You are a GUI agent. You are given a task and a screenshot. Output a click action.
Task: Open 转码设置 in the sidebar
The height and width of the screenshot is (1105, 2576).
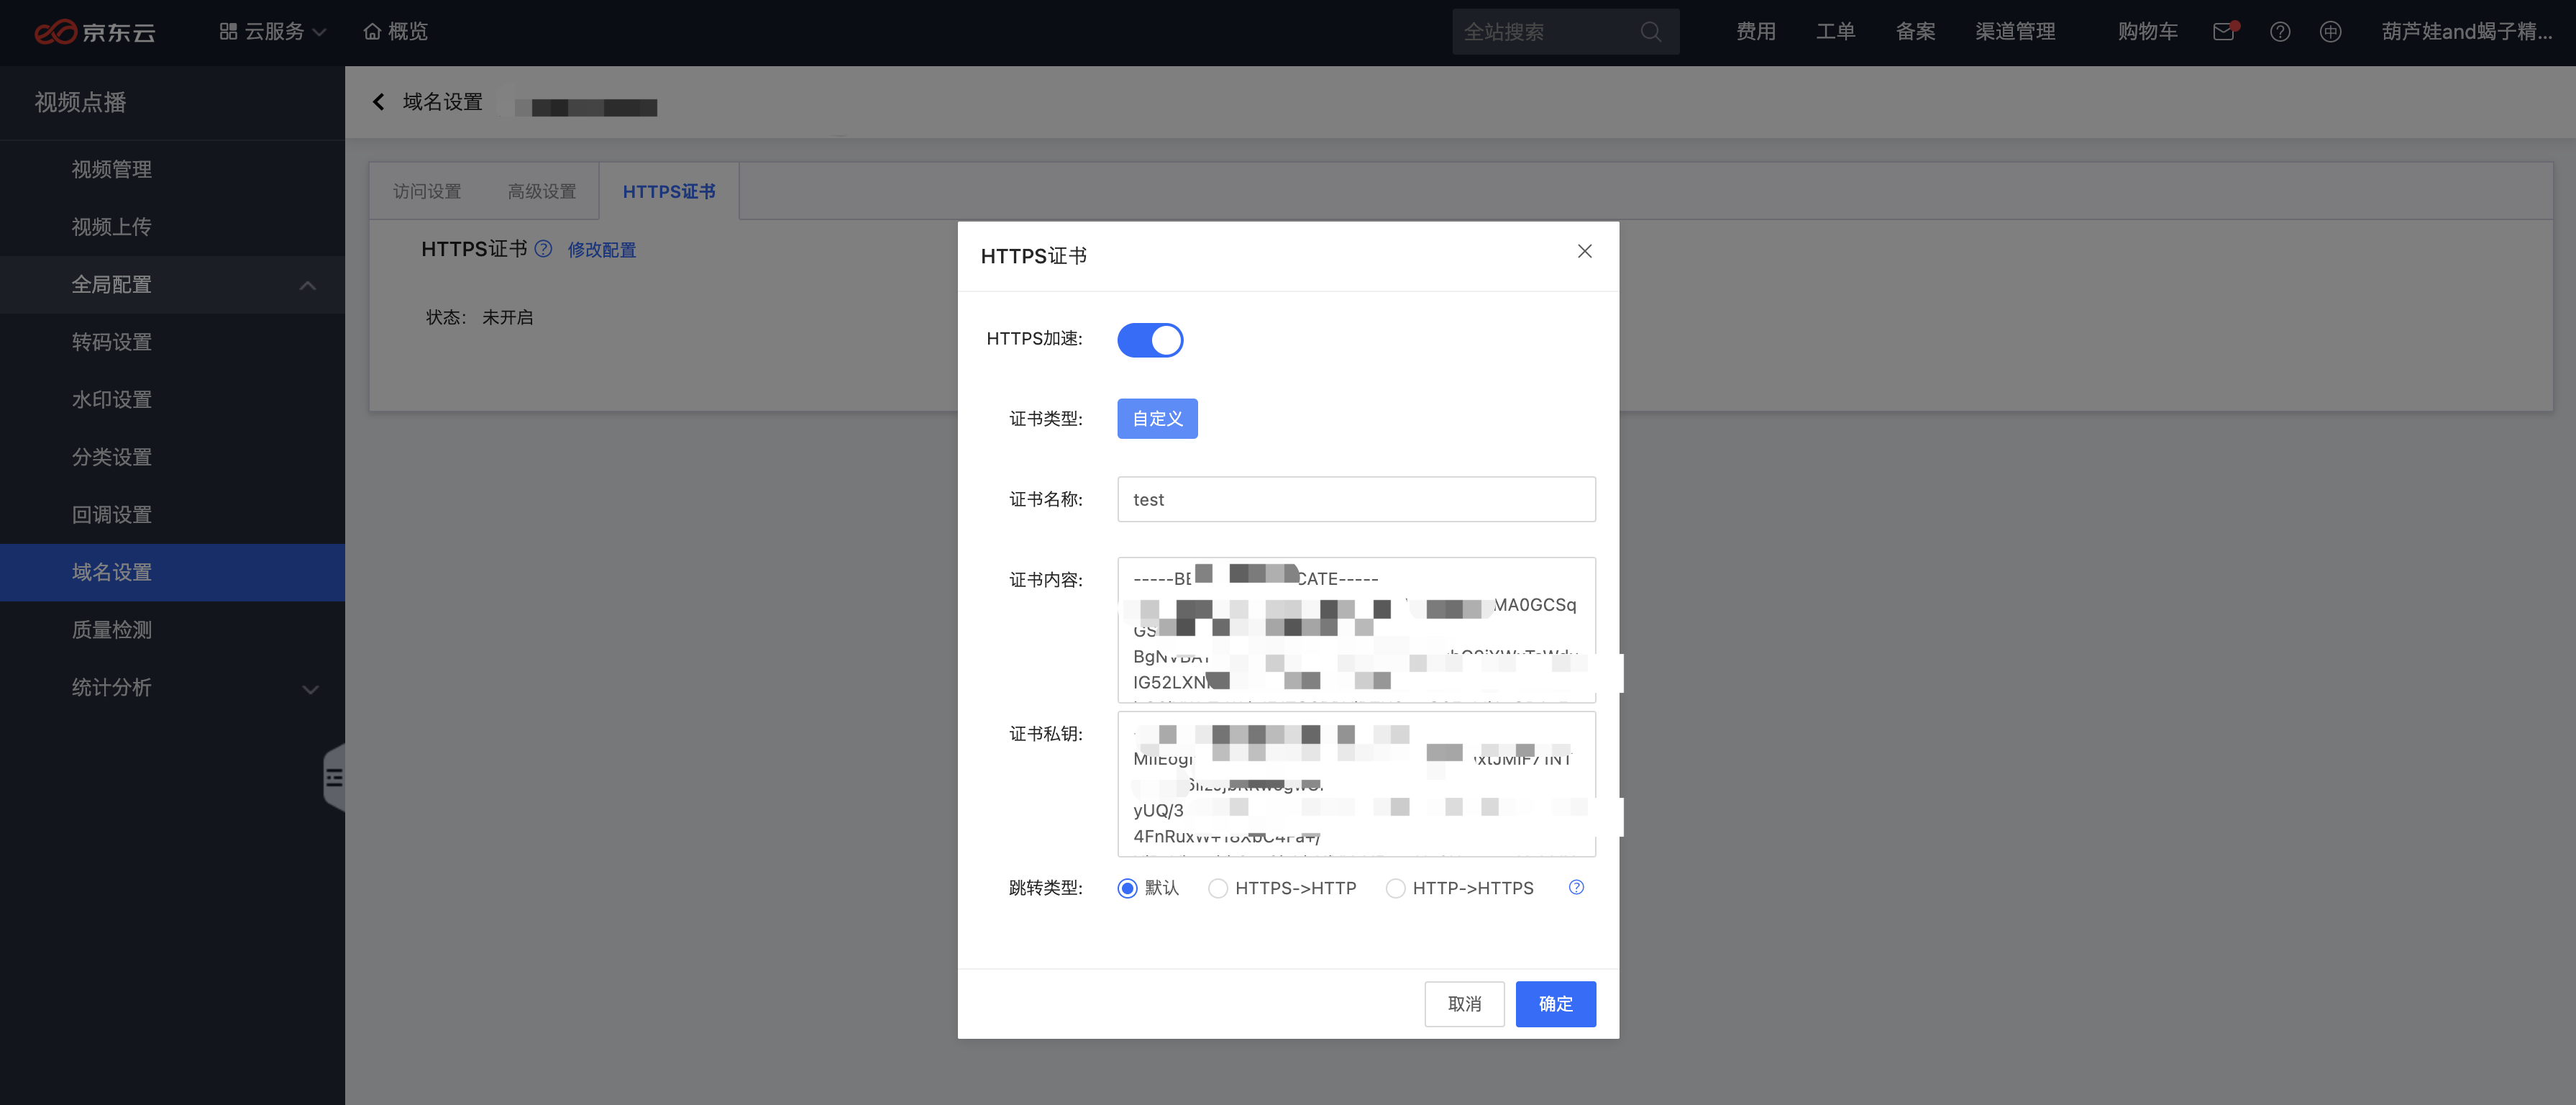[172, 342]
